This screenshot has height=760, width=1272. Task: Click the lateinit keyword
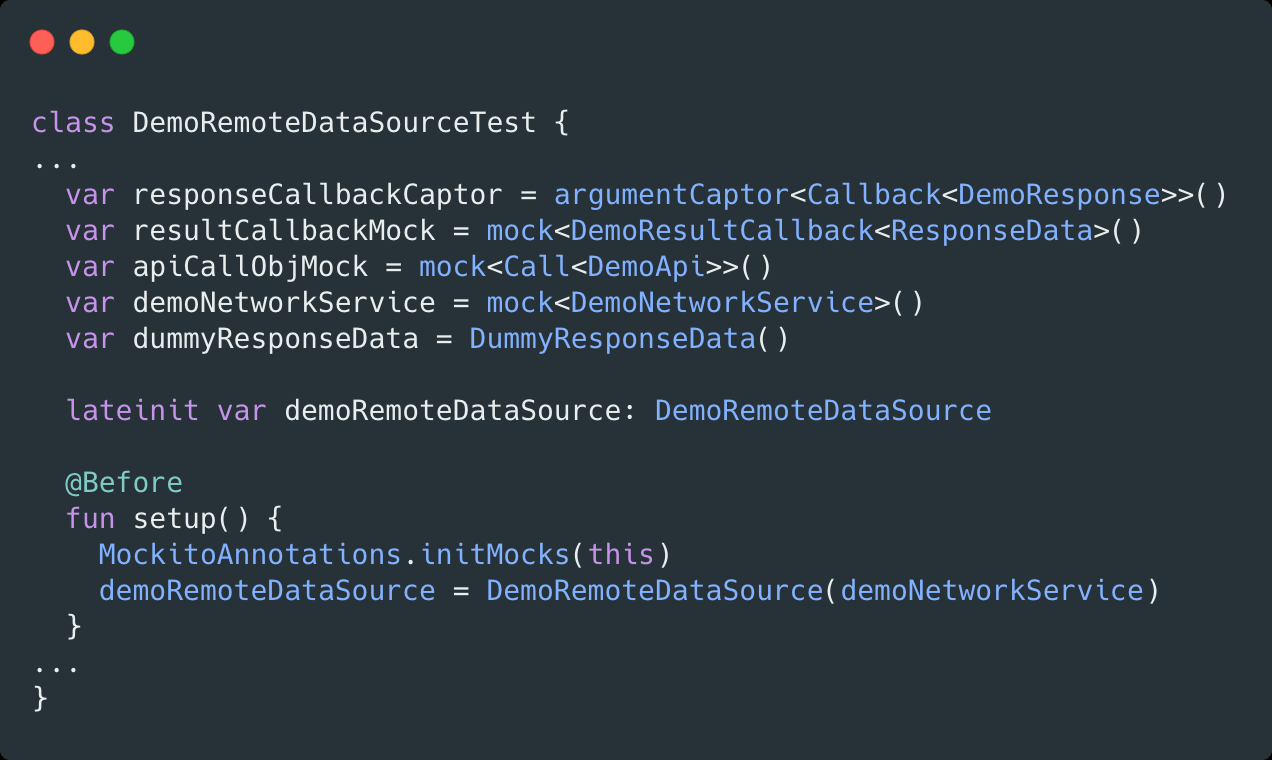point(133,411)
